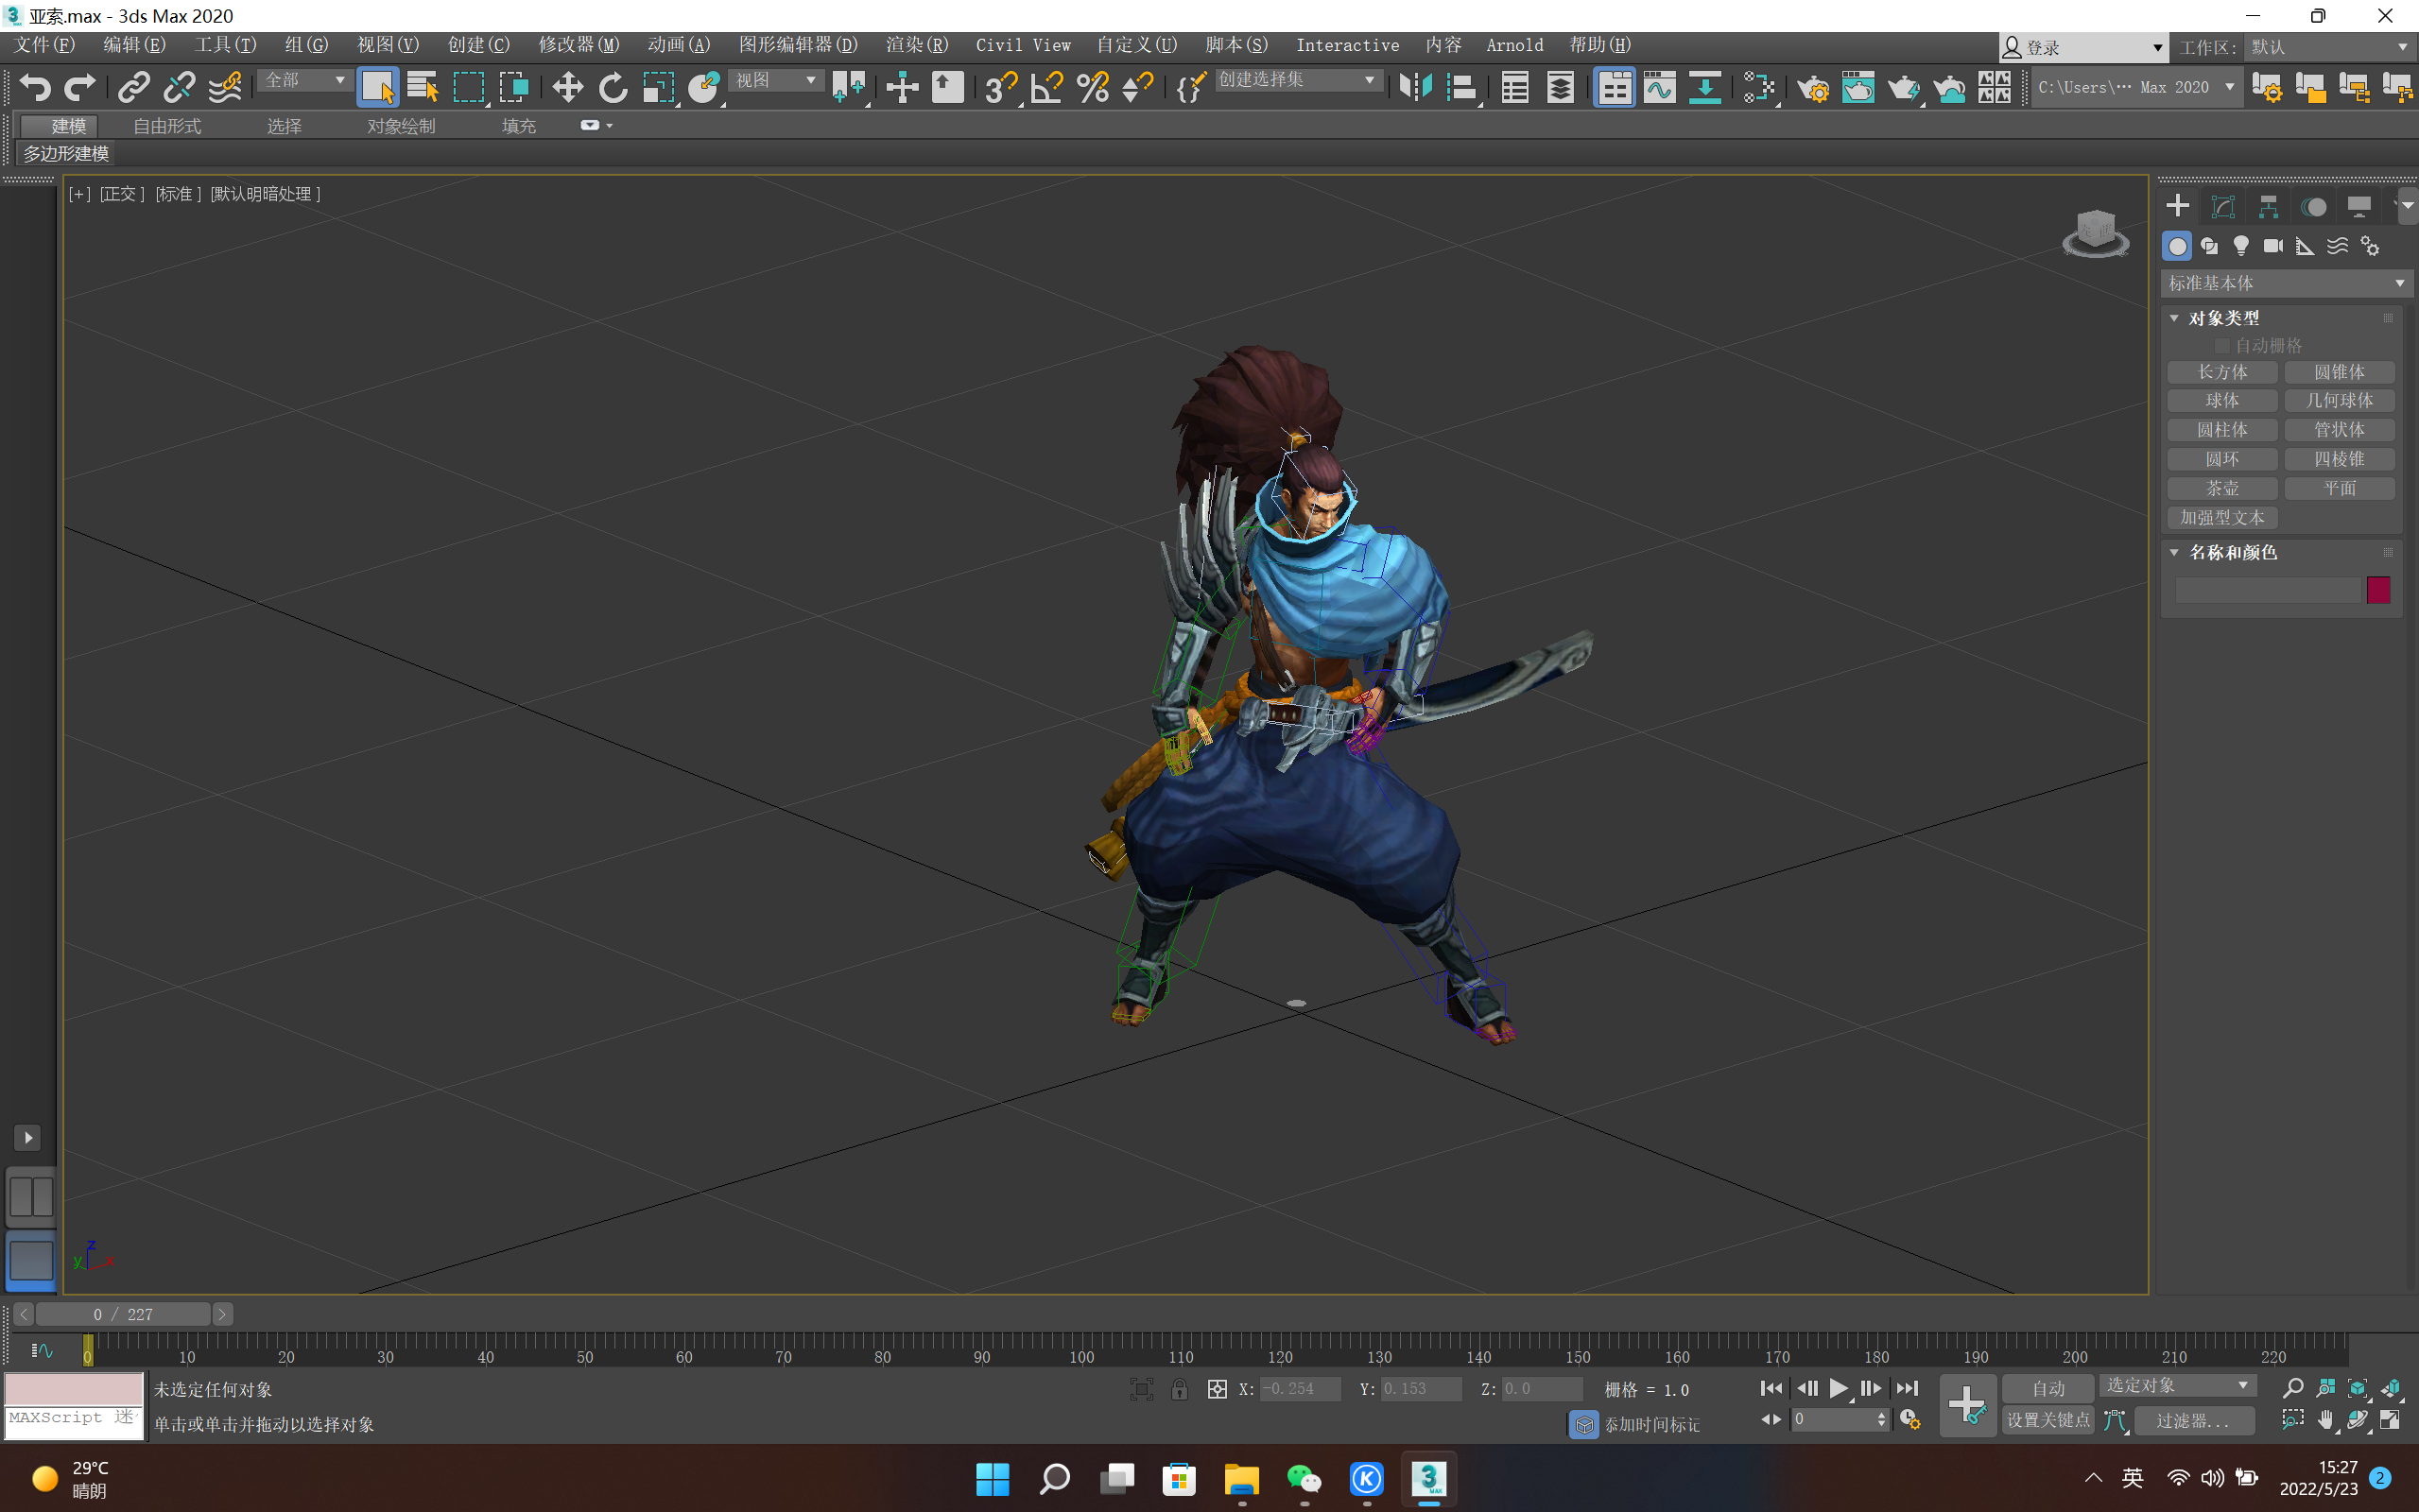Viewport: 2419px width, 1512px height.
Task: Select the Unlink selection tool
Action: click(x=179, y=88)
